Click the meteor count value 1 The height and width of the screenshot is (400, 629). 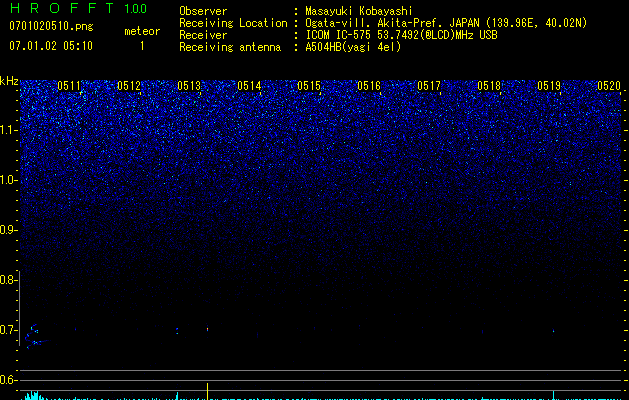142,46
